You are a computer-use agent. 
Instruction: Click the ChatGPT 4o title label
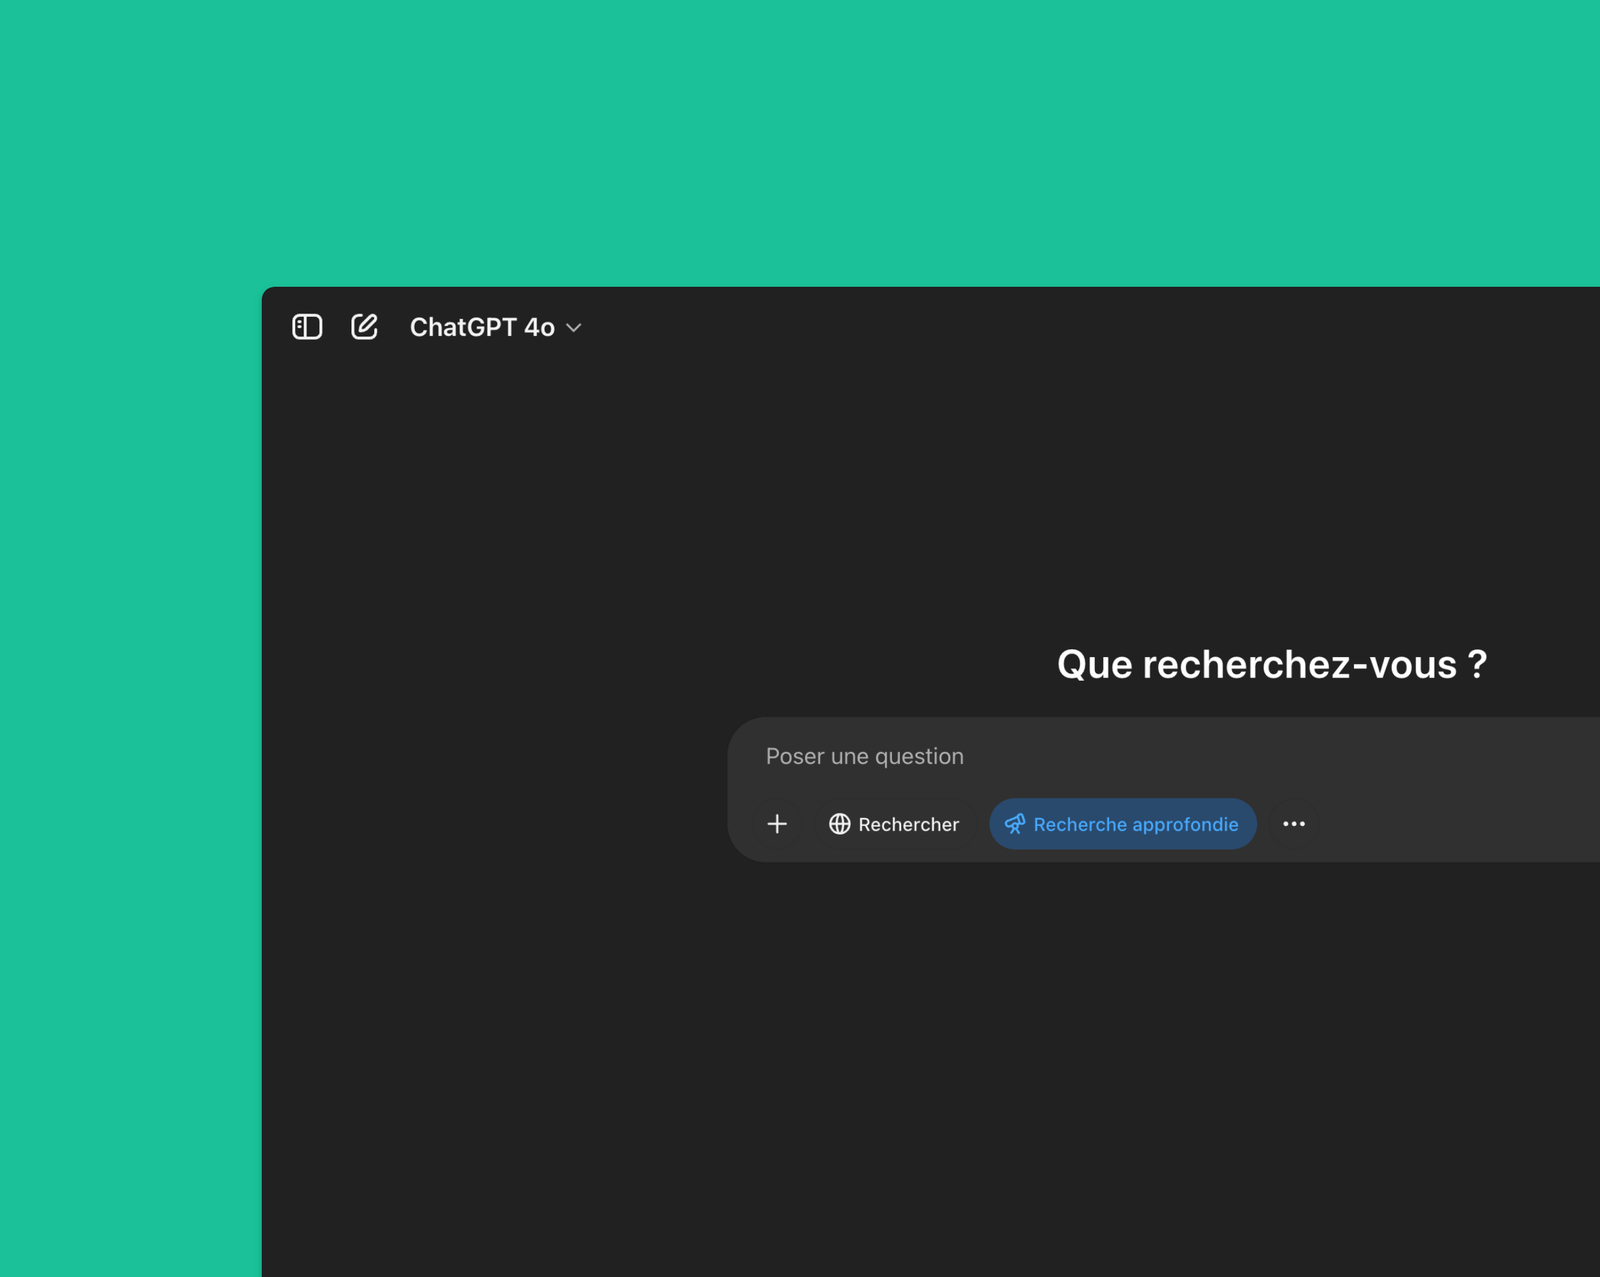pos(482,327)
